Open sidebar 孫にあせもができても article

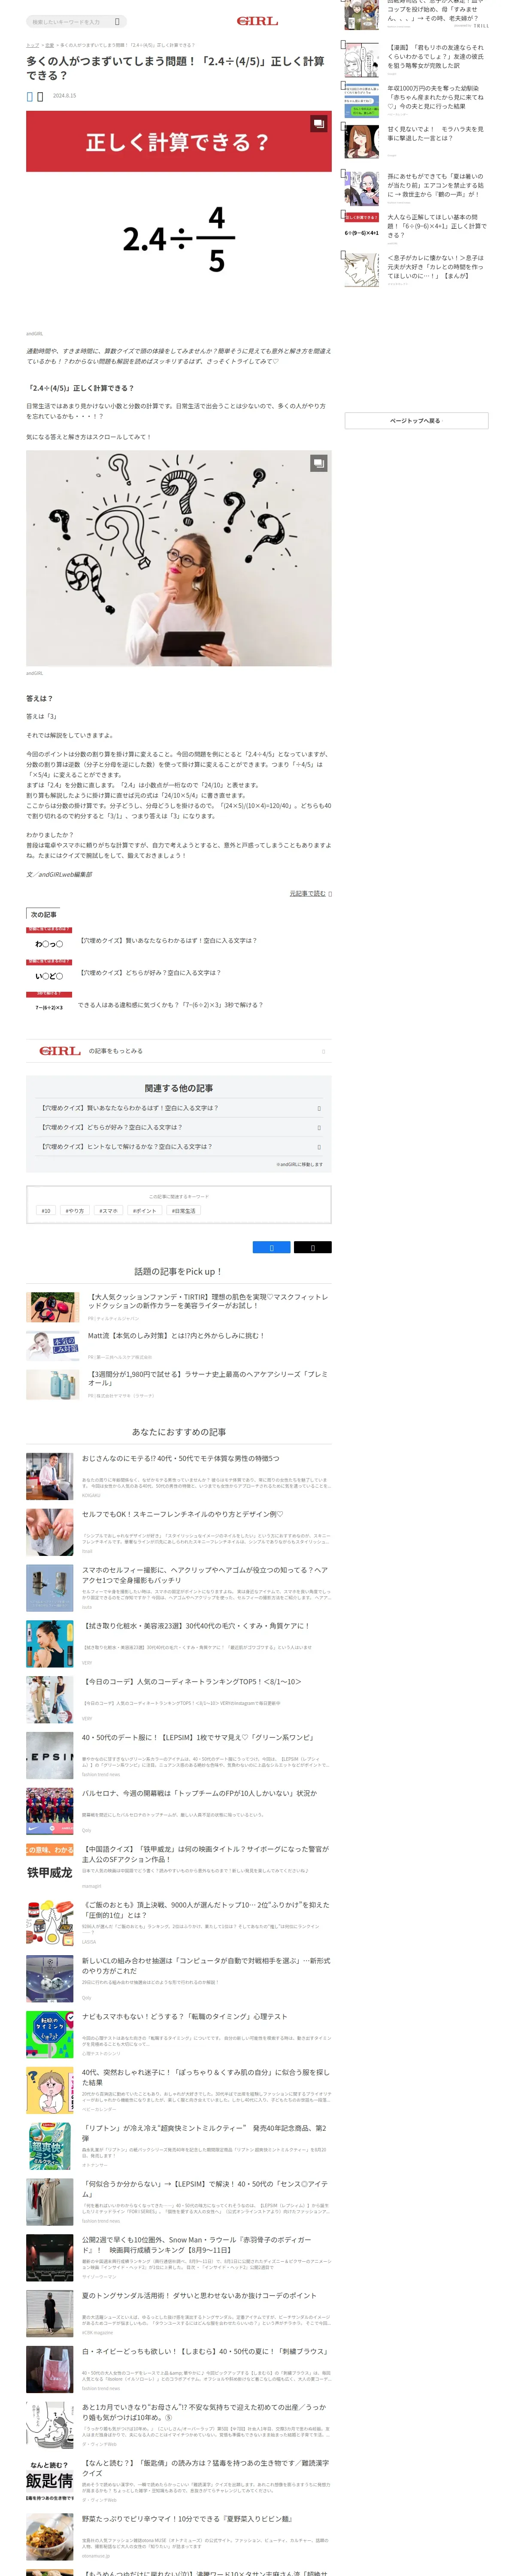tap(436, 185)
